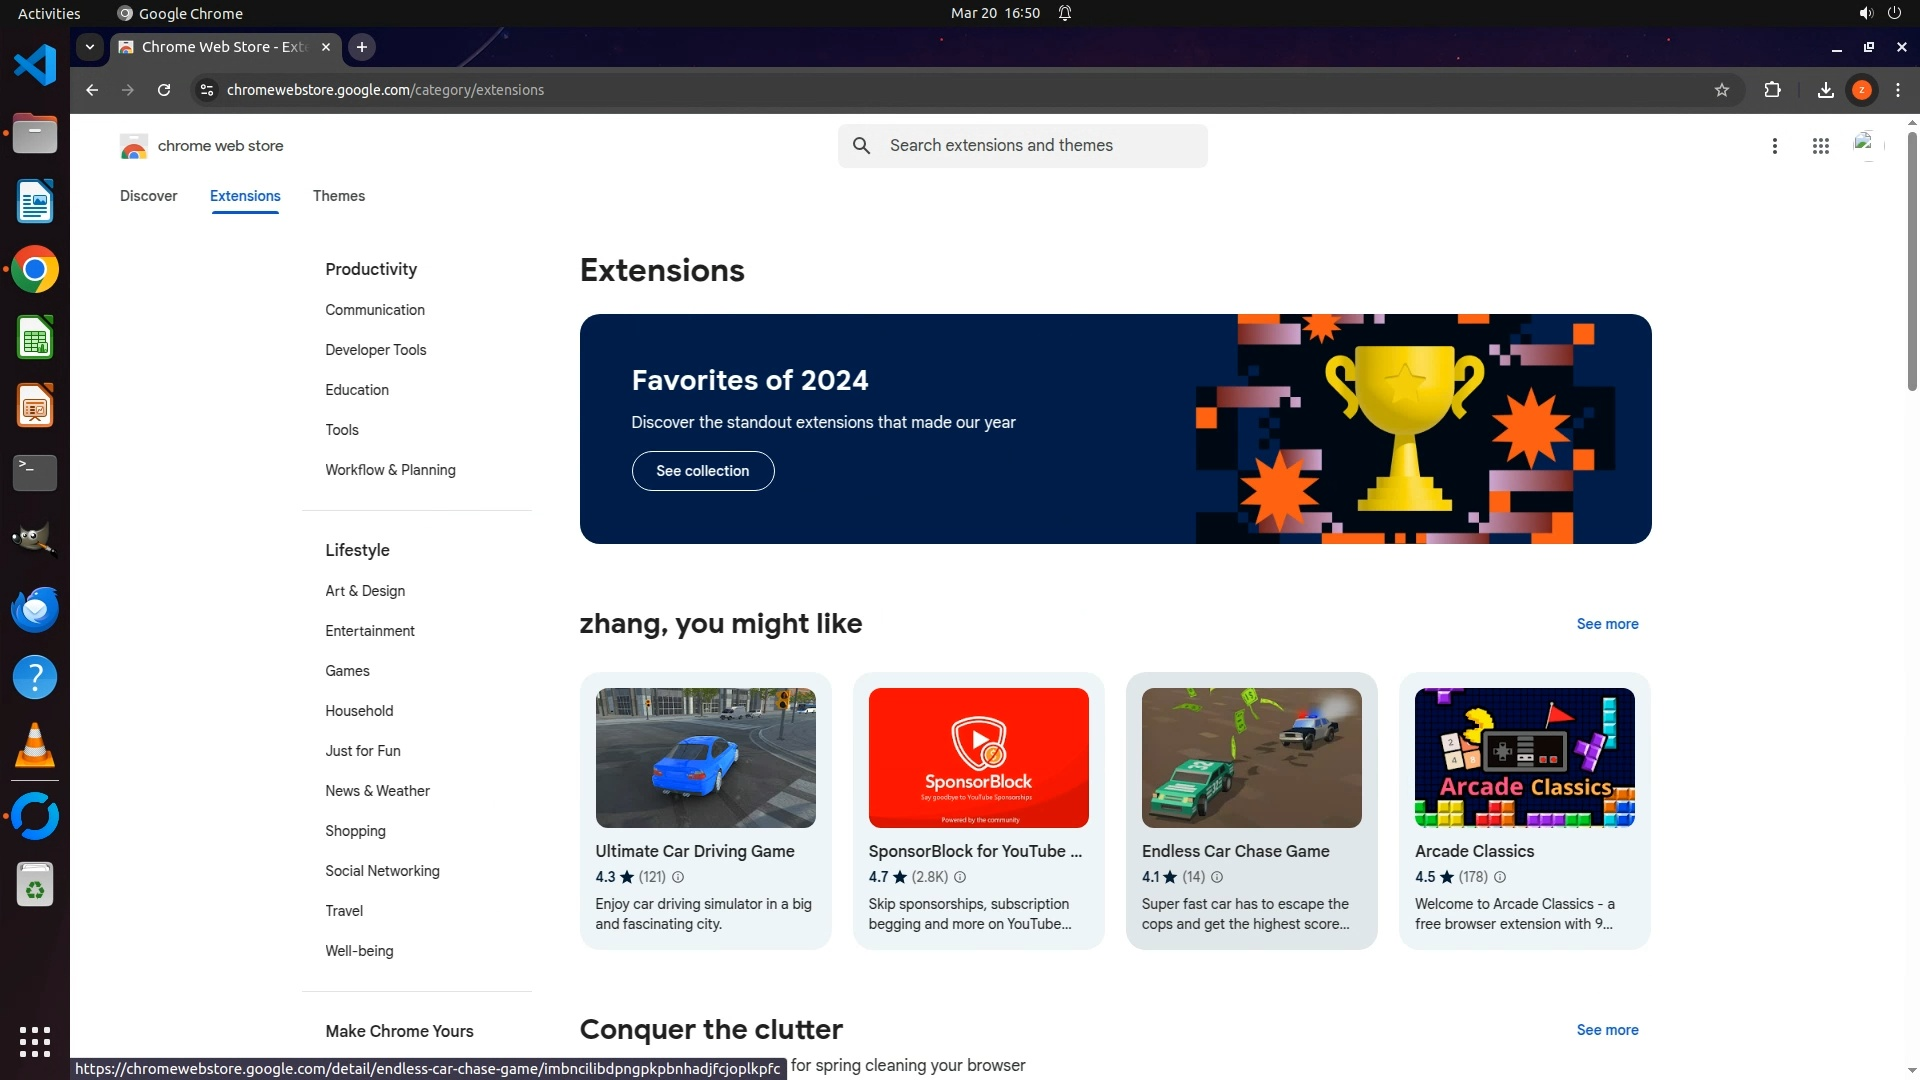Switch to the Themes tab

tap(338, 196)
